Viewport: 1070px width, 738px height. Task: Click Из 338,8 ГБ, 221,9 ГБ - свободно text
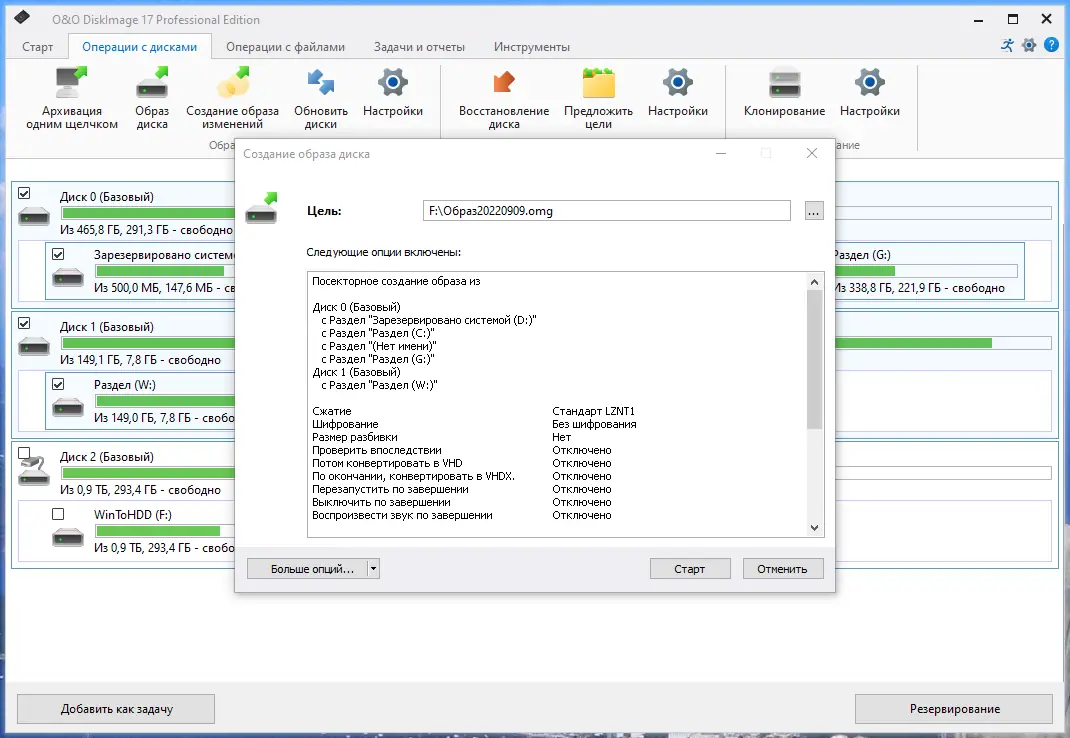[x=920, y=288]
